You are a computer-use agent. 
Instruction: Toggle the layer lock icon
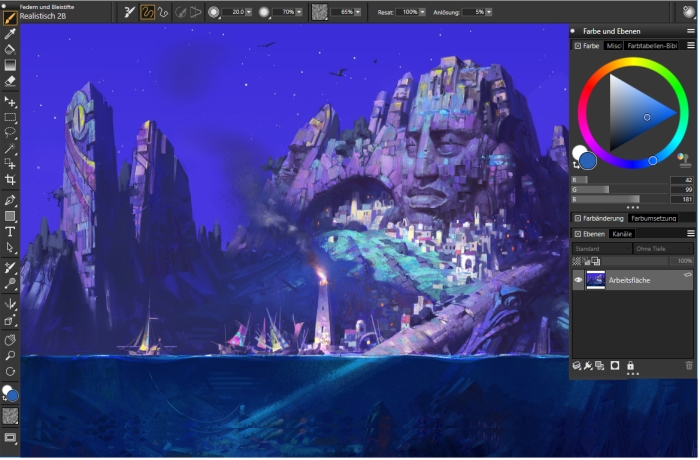(x=631, y=367)
